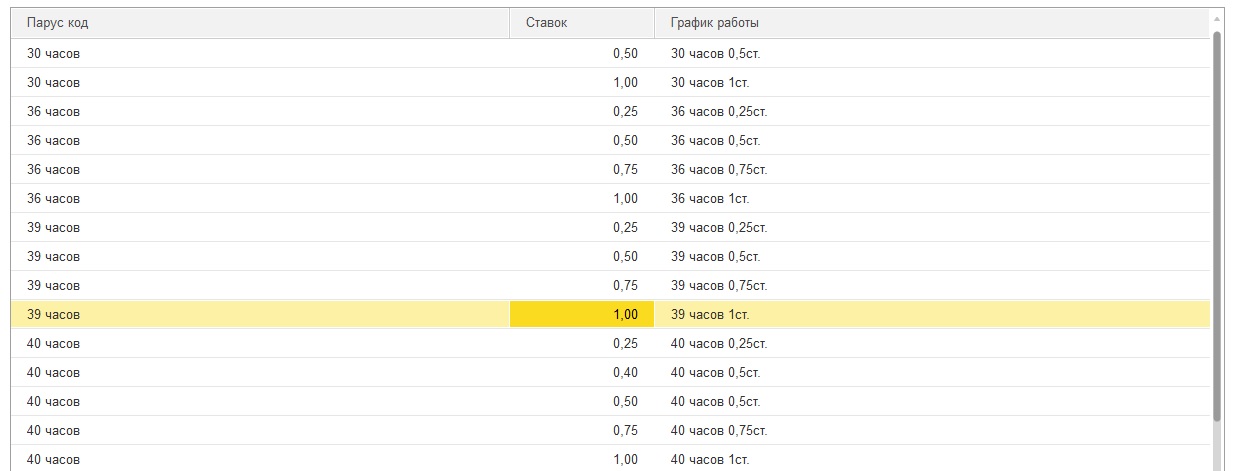Viewport: 1238px width, 471px height.
Task: Pick the '39 часов 0,75ст.' schedule cell
Action: coord(718,285)
